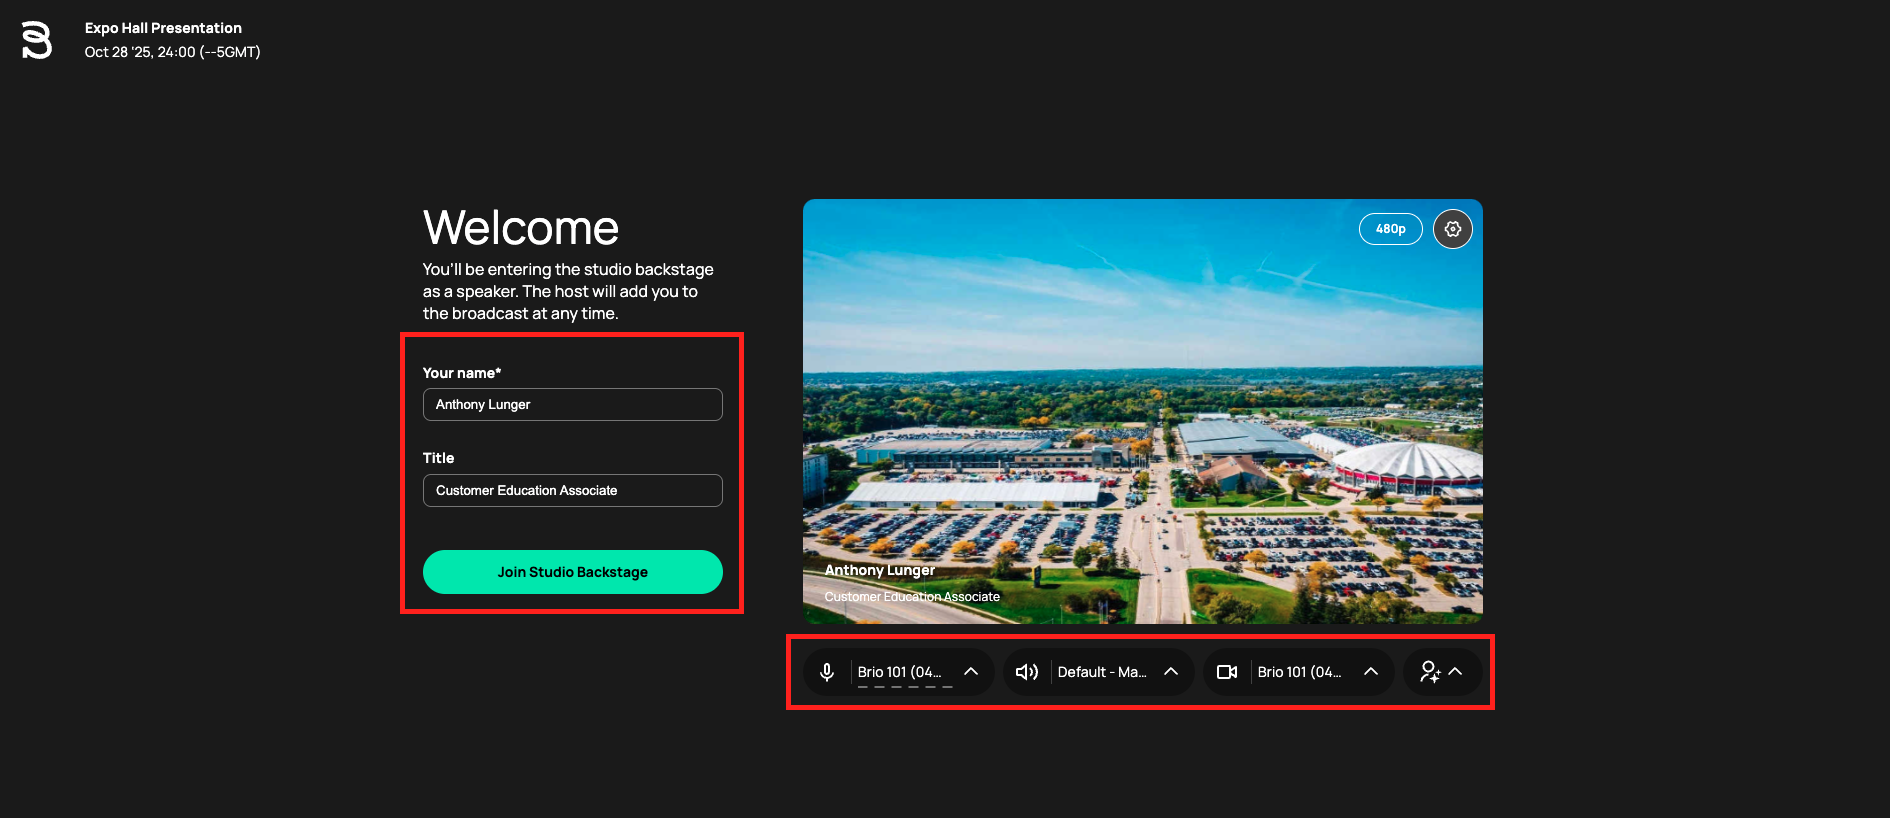Click the Expo Hall Presentation title

(x=163, y=28)
